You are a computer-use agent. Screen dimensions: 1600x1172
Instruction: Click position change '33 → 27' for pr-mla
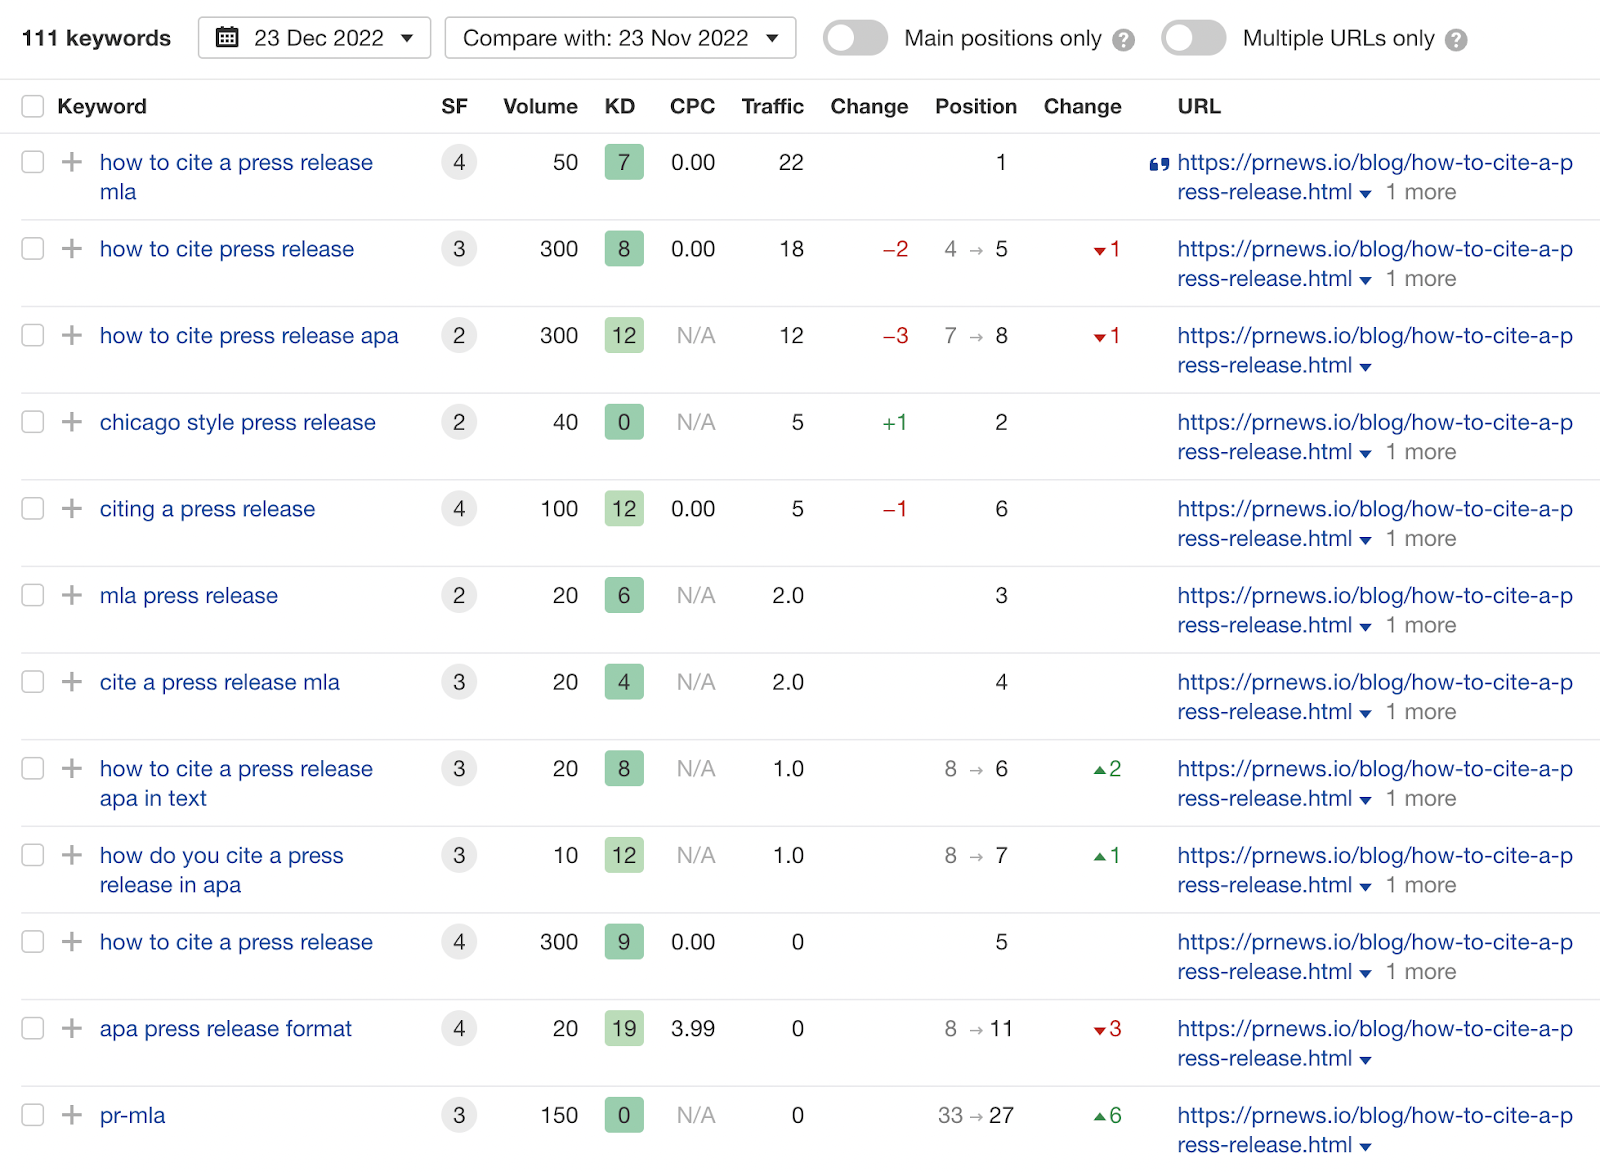pyautogui.click(x=976, y=1115)
